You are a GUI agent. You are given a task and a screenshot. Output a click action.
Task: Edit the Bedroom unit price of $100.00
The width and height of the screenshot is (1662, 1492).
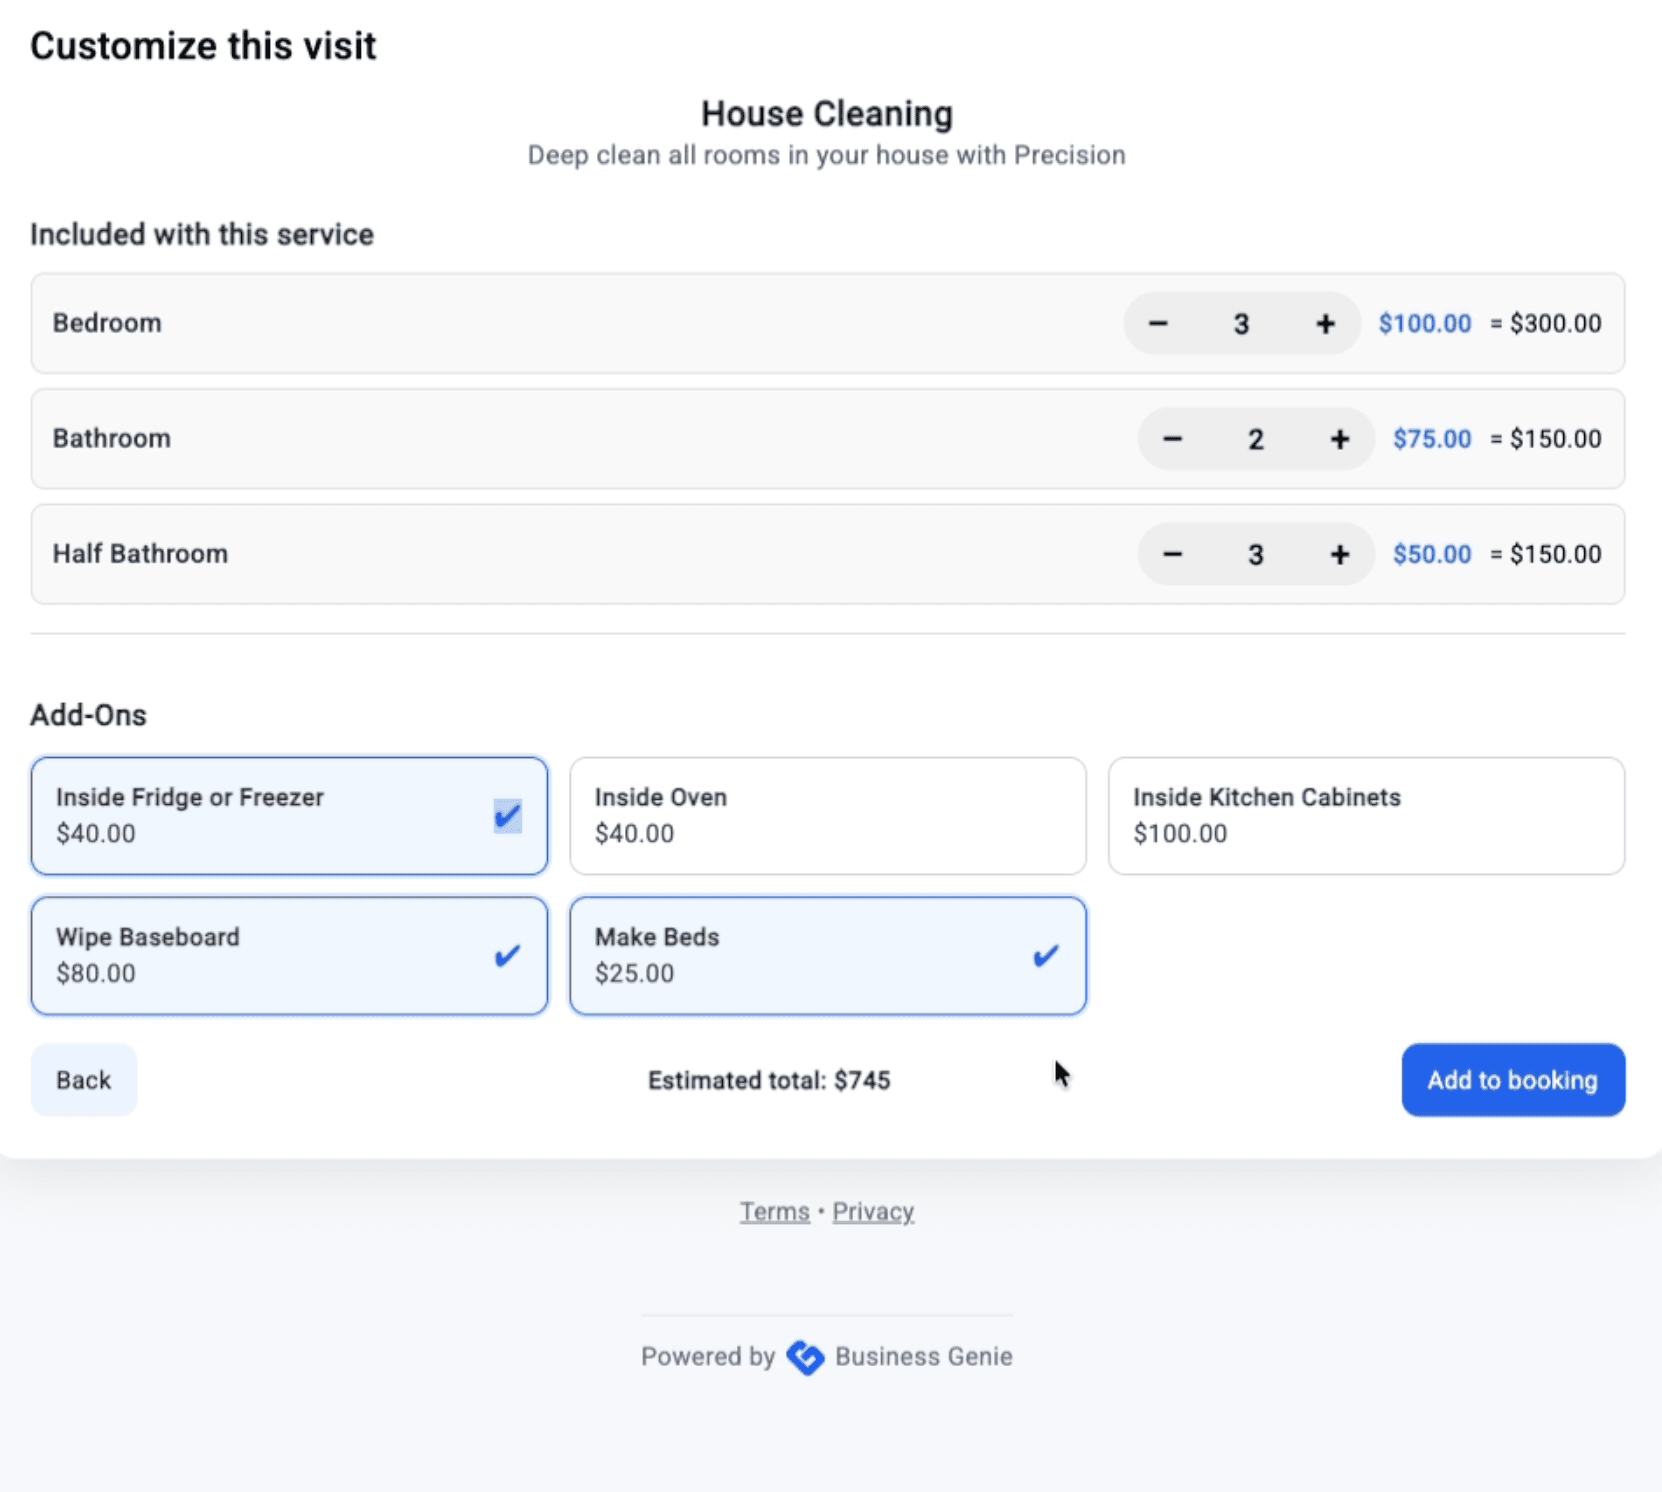[1424, 323]
